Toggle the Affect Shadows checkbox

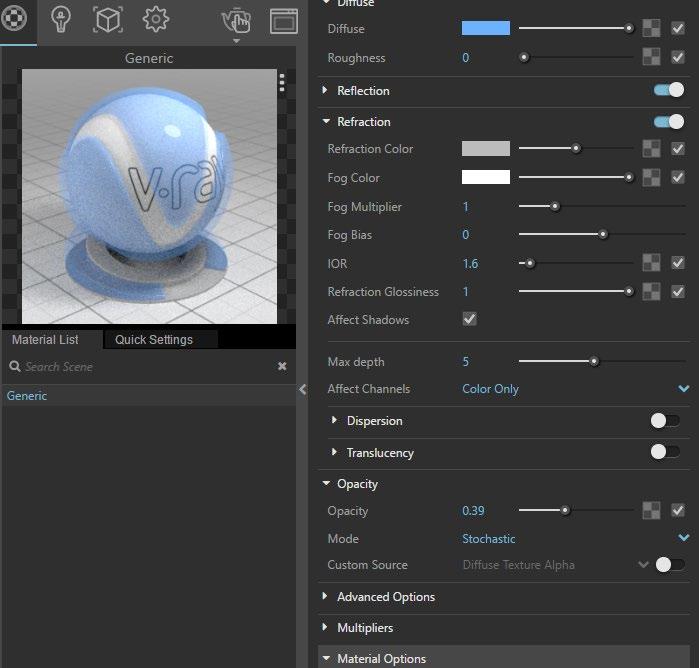point(469,319)
